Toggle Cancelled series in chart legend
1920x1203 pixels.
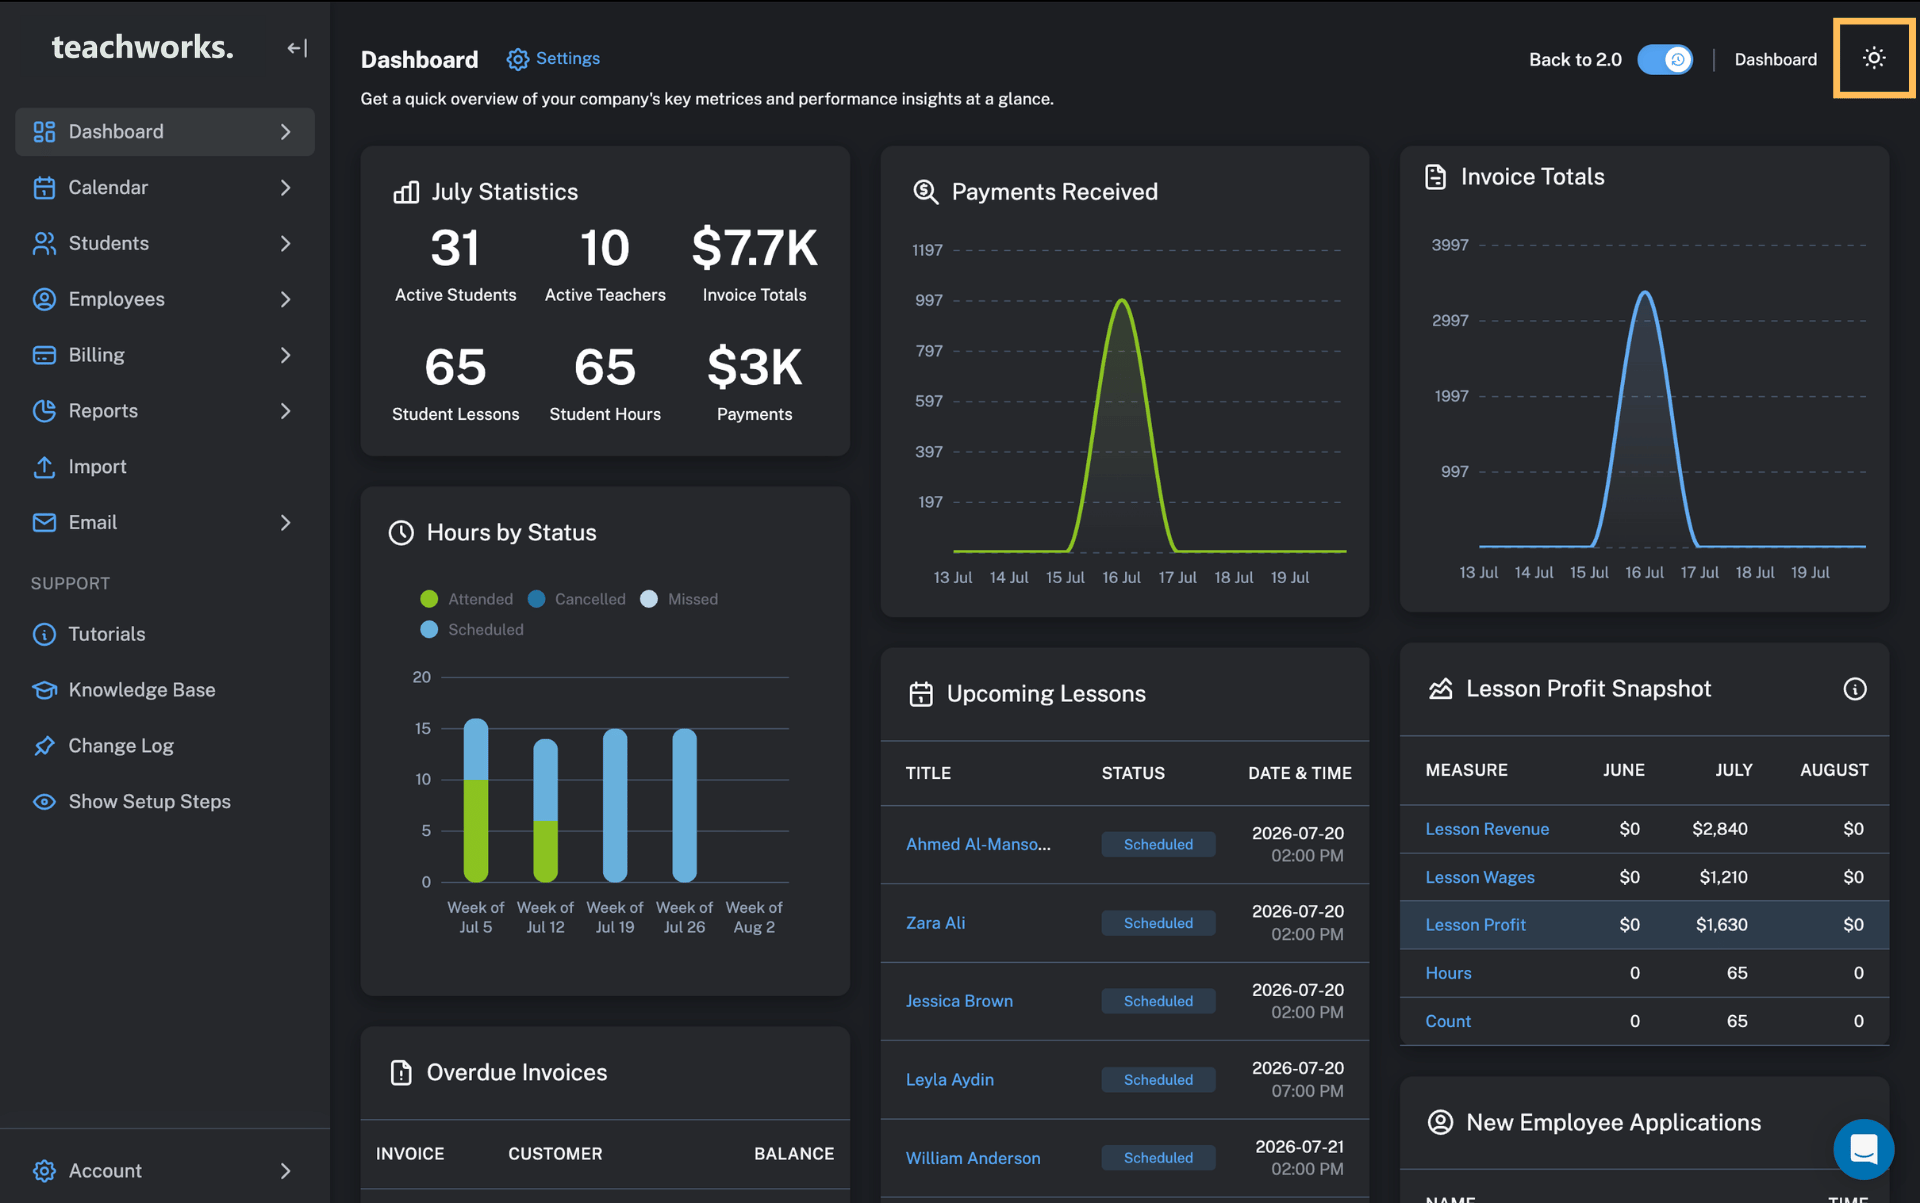(577, 599)
